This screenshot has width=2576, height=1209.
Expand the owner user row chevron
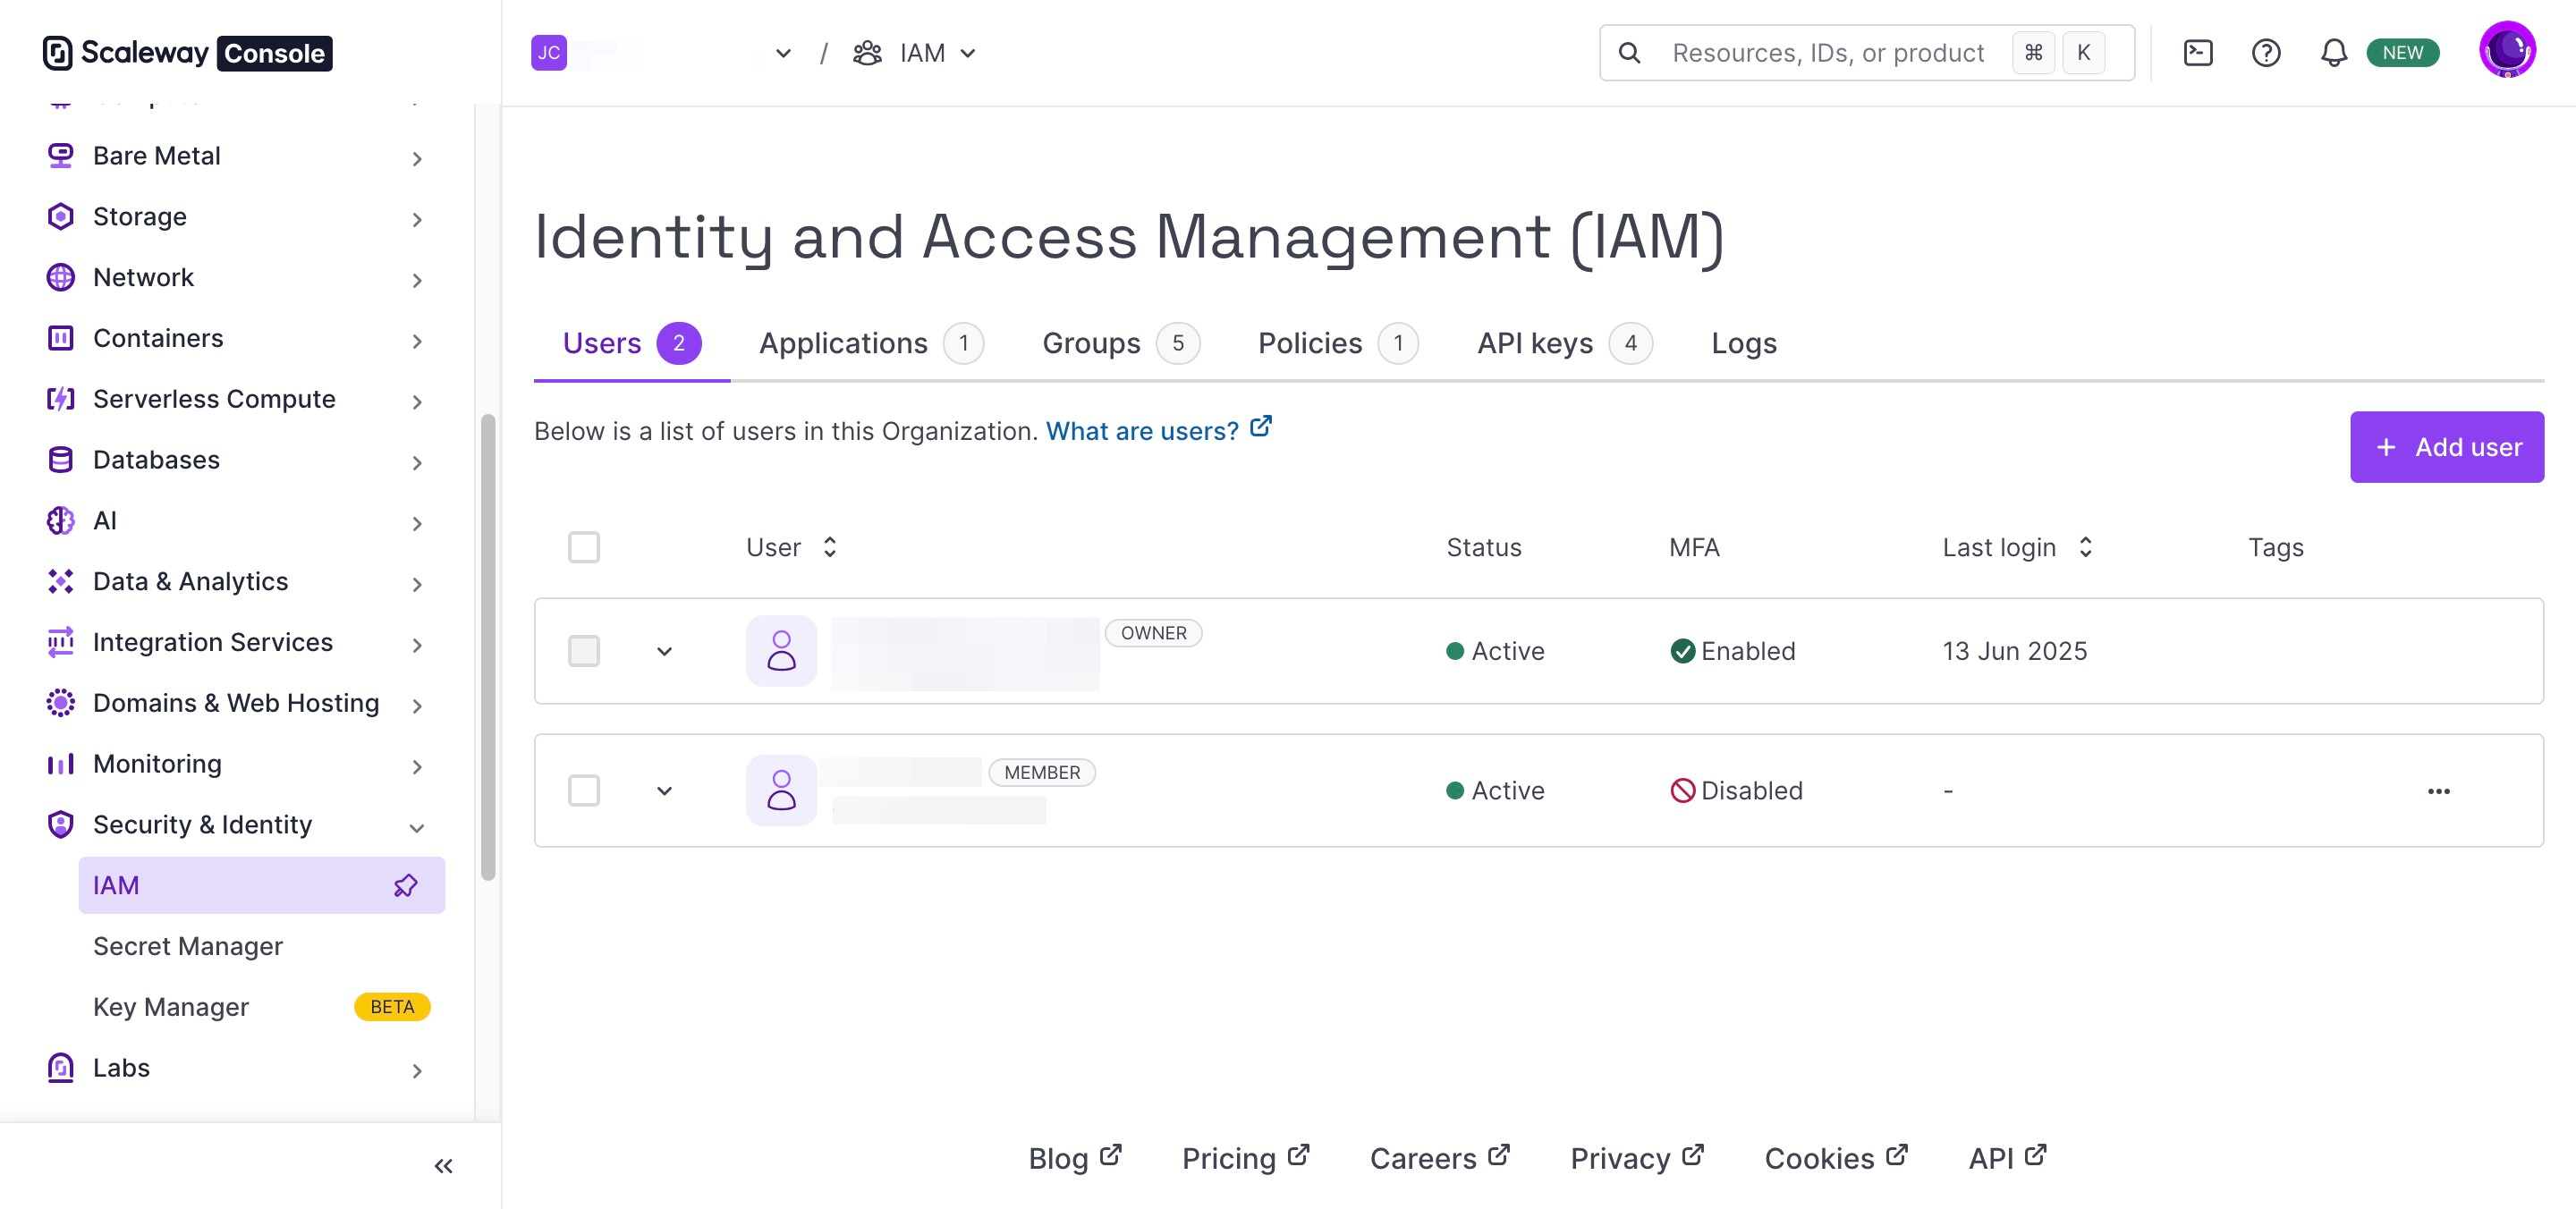pyautogui.click(x=664, y=652)
